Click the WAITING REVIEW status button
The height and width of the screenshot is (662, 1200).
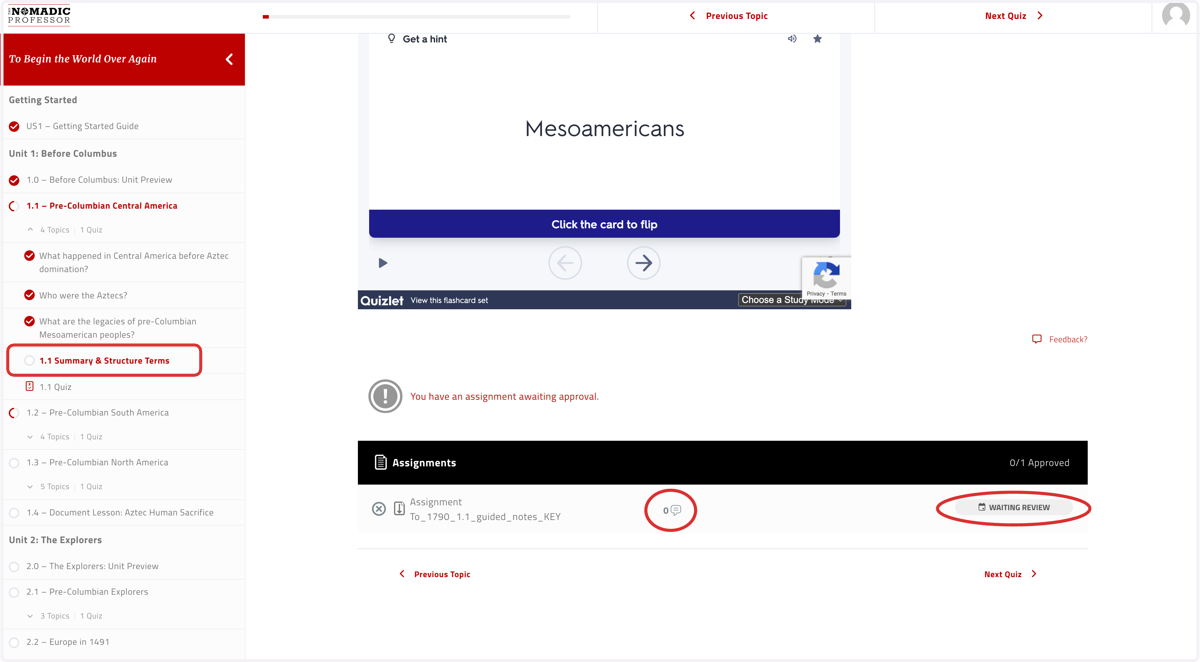(x=1014, y=507)
